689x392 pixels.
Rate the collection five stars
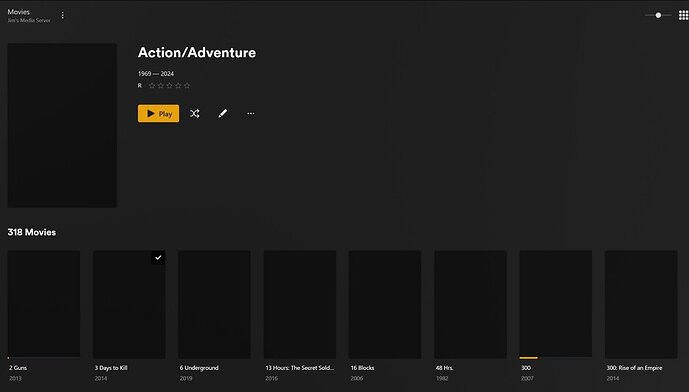(x=187, y=86)
